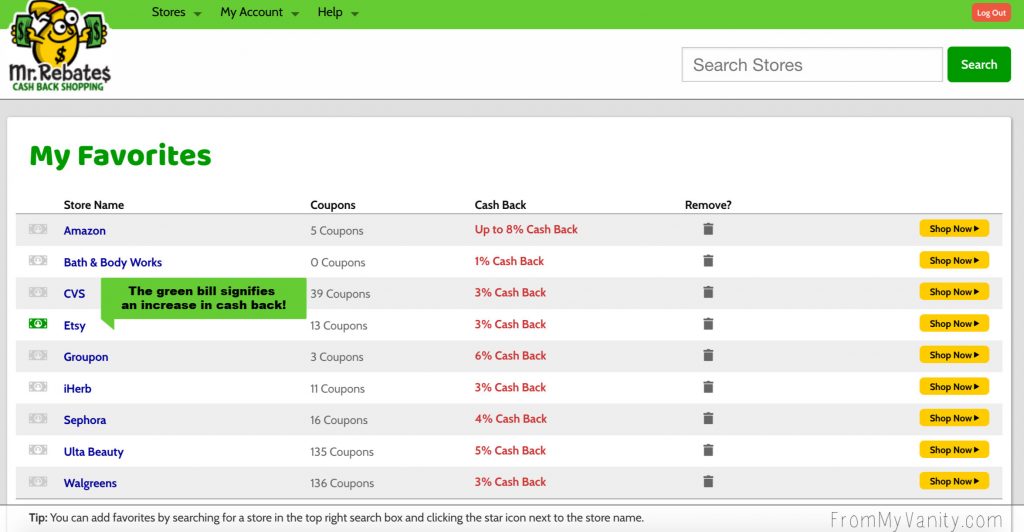Click Shop Now for Walgreens

pyautogui.click(x=953, y=481)
